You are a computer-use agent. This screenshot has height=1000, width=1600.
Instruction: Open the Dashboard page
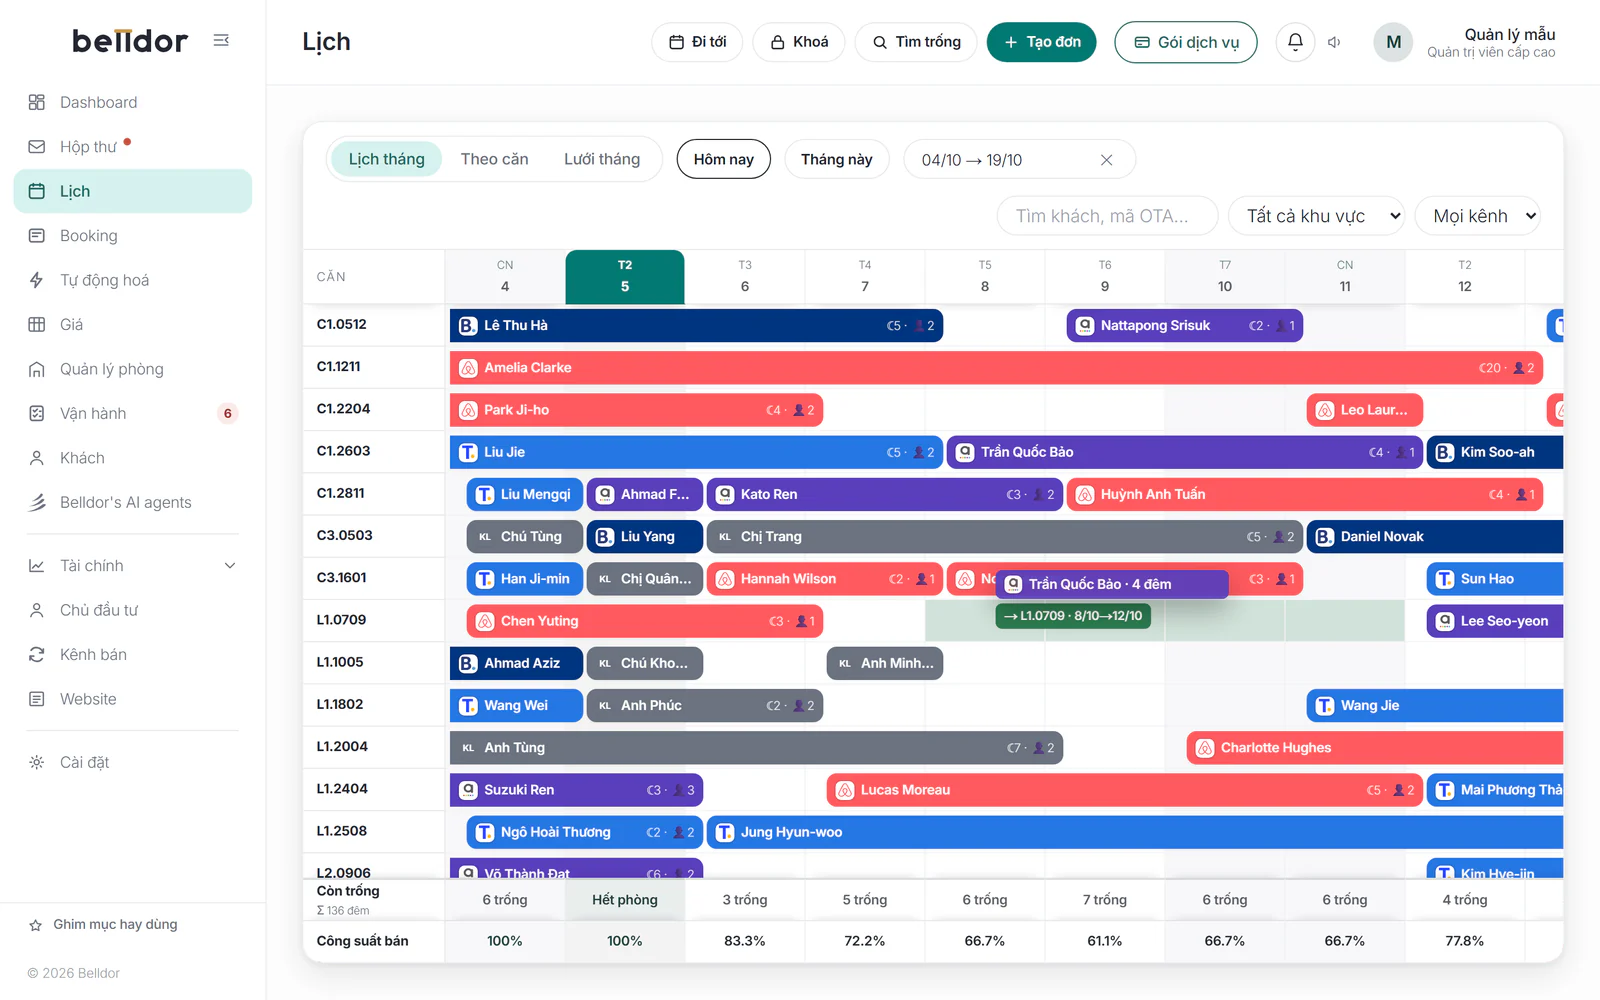pyautogui.click(x=133, y=102)
